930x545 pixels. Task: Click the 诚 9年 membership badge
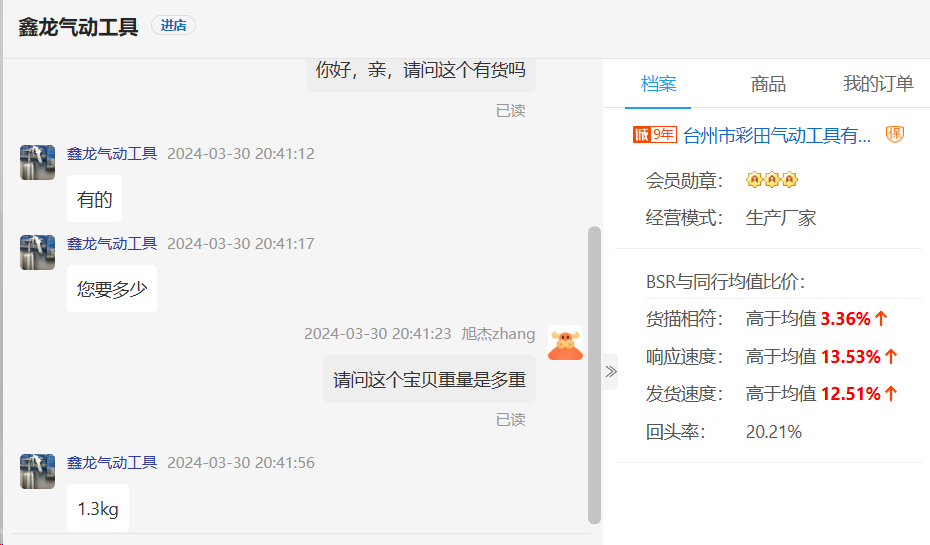(x=654, y=135)
